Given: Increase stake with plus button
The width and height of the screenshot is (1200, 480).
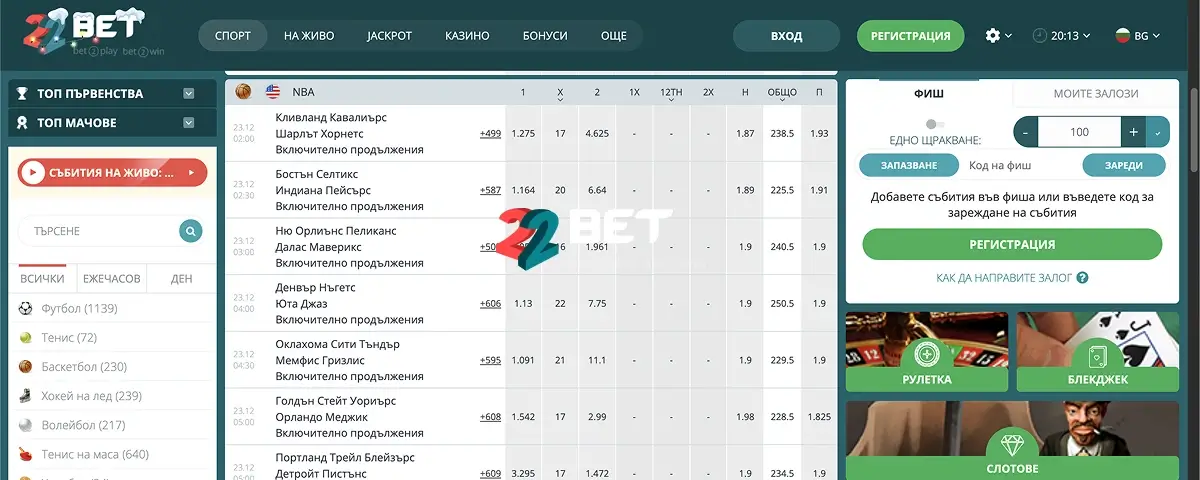Looking at the screenshot, I should tap(1133, 131).
